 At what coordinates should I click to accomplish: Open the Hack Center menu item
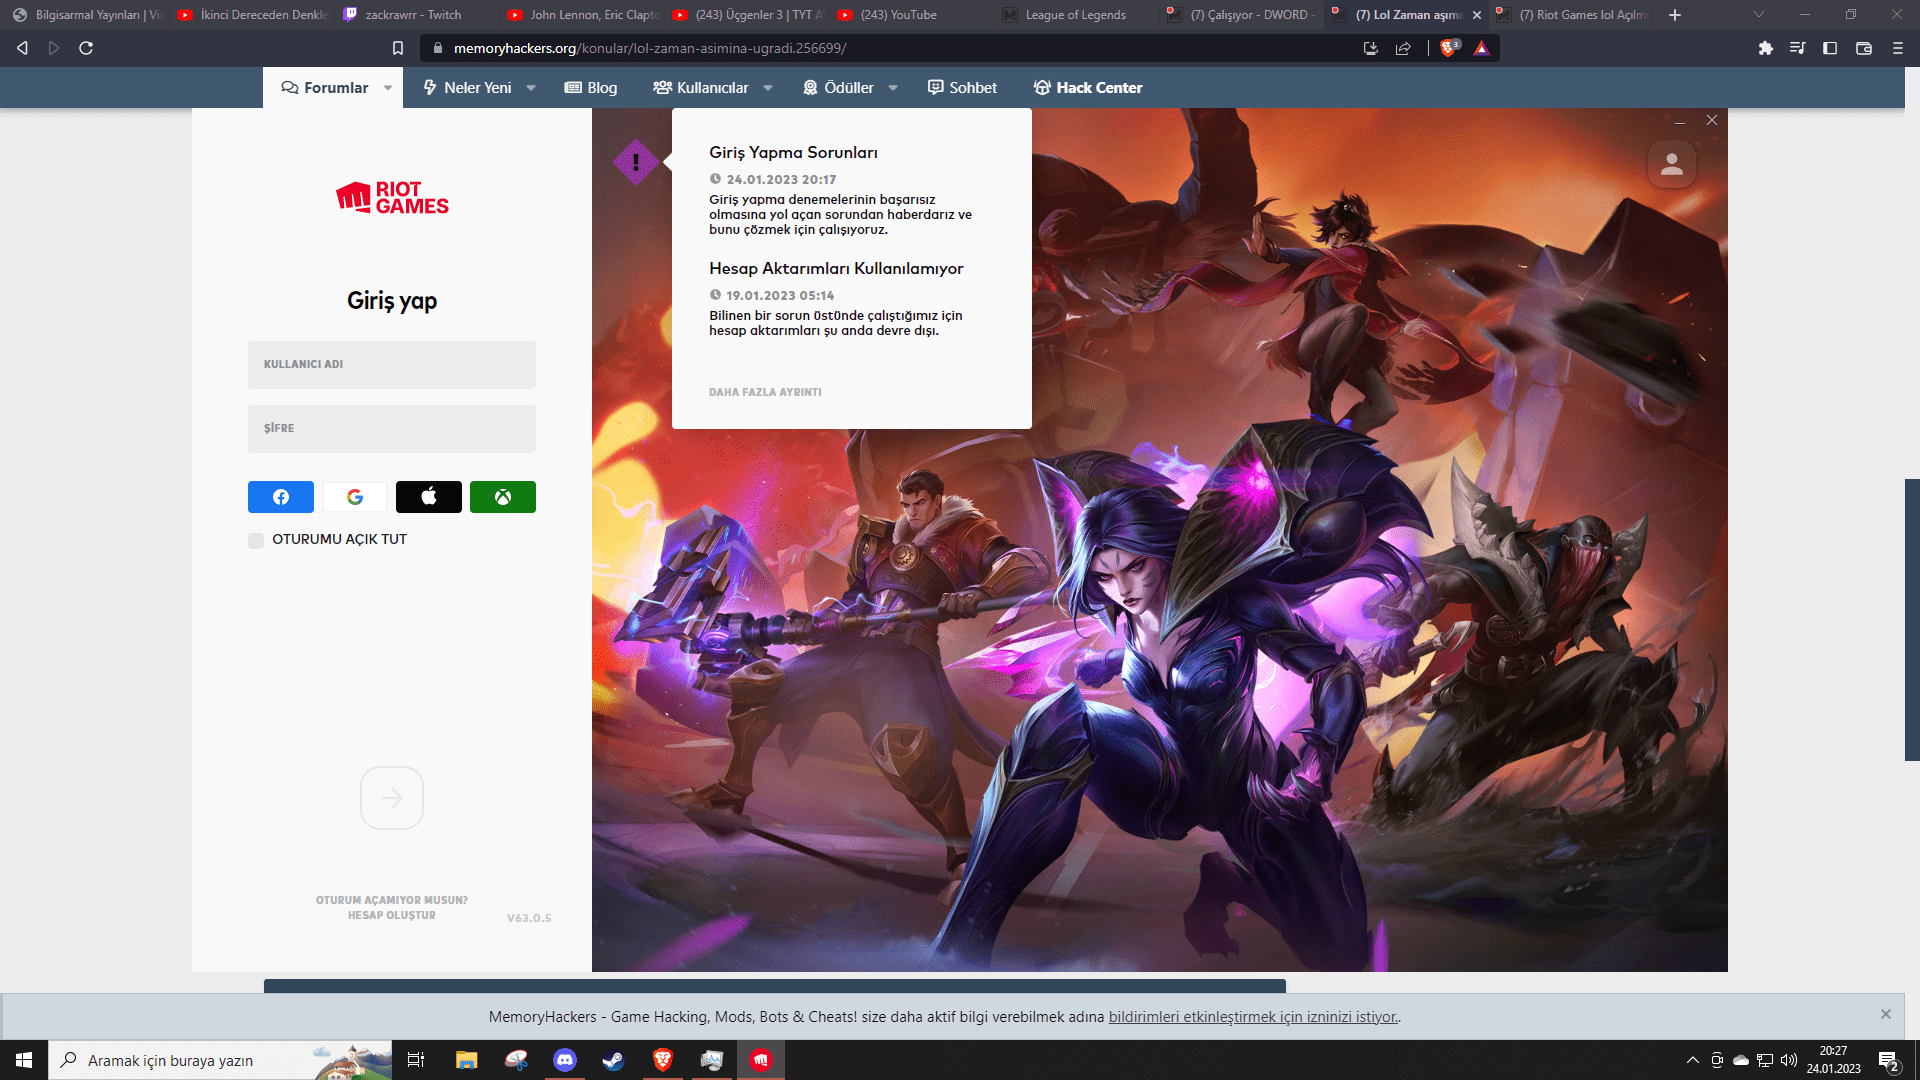click(x=1088, y=88)
